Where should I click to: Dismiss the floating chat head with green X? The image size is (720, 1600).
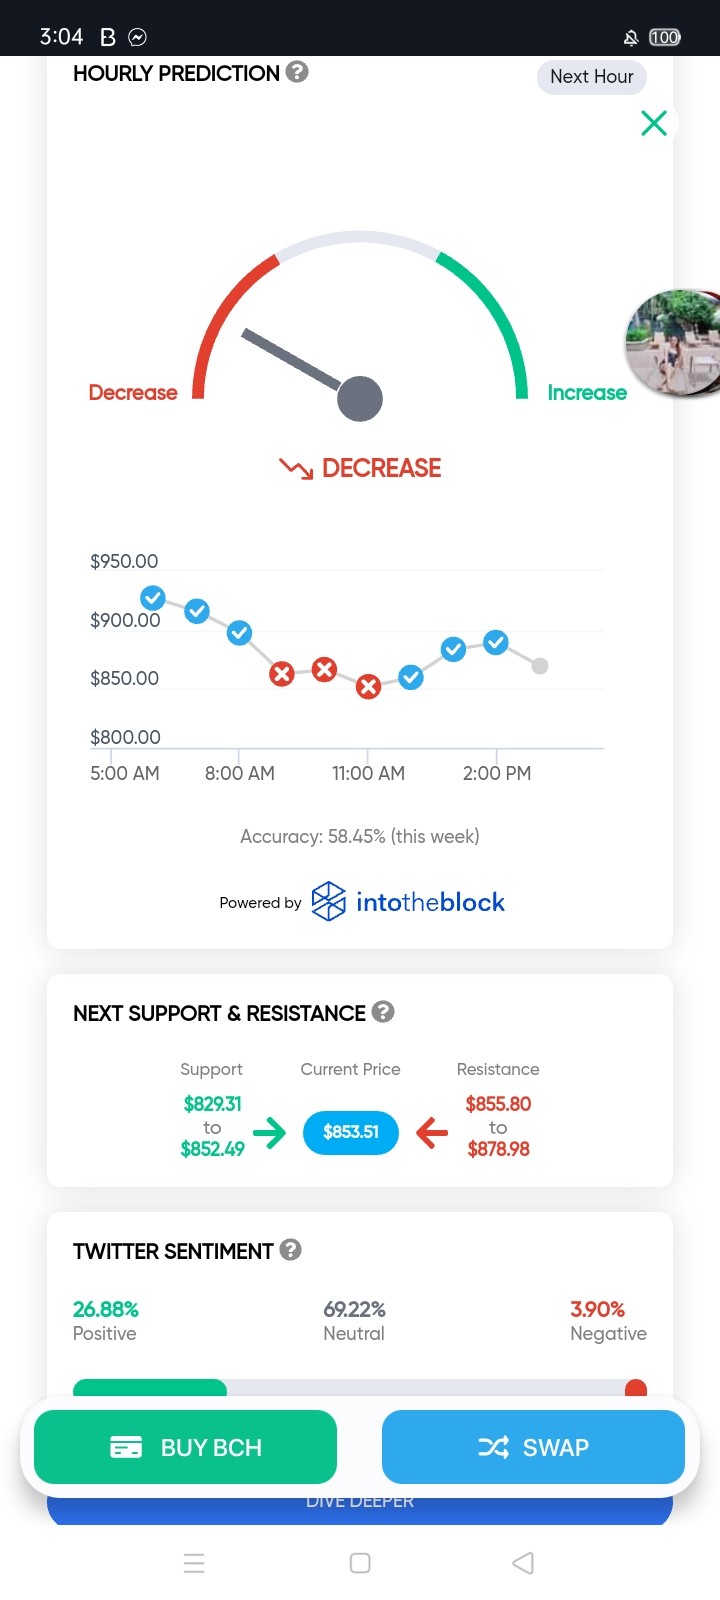pos(654,123)
